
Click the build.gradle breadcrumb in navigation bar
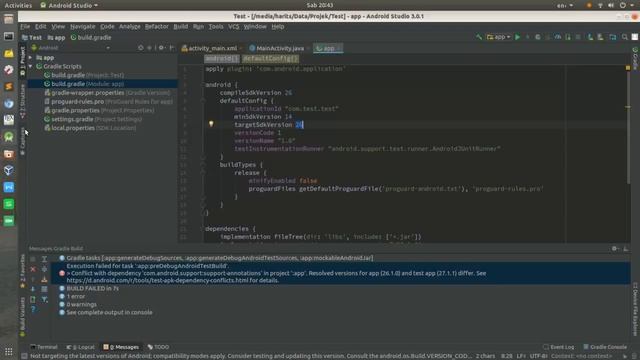91,37
